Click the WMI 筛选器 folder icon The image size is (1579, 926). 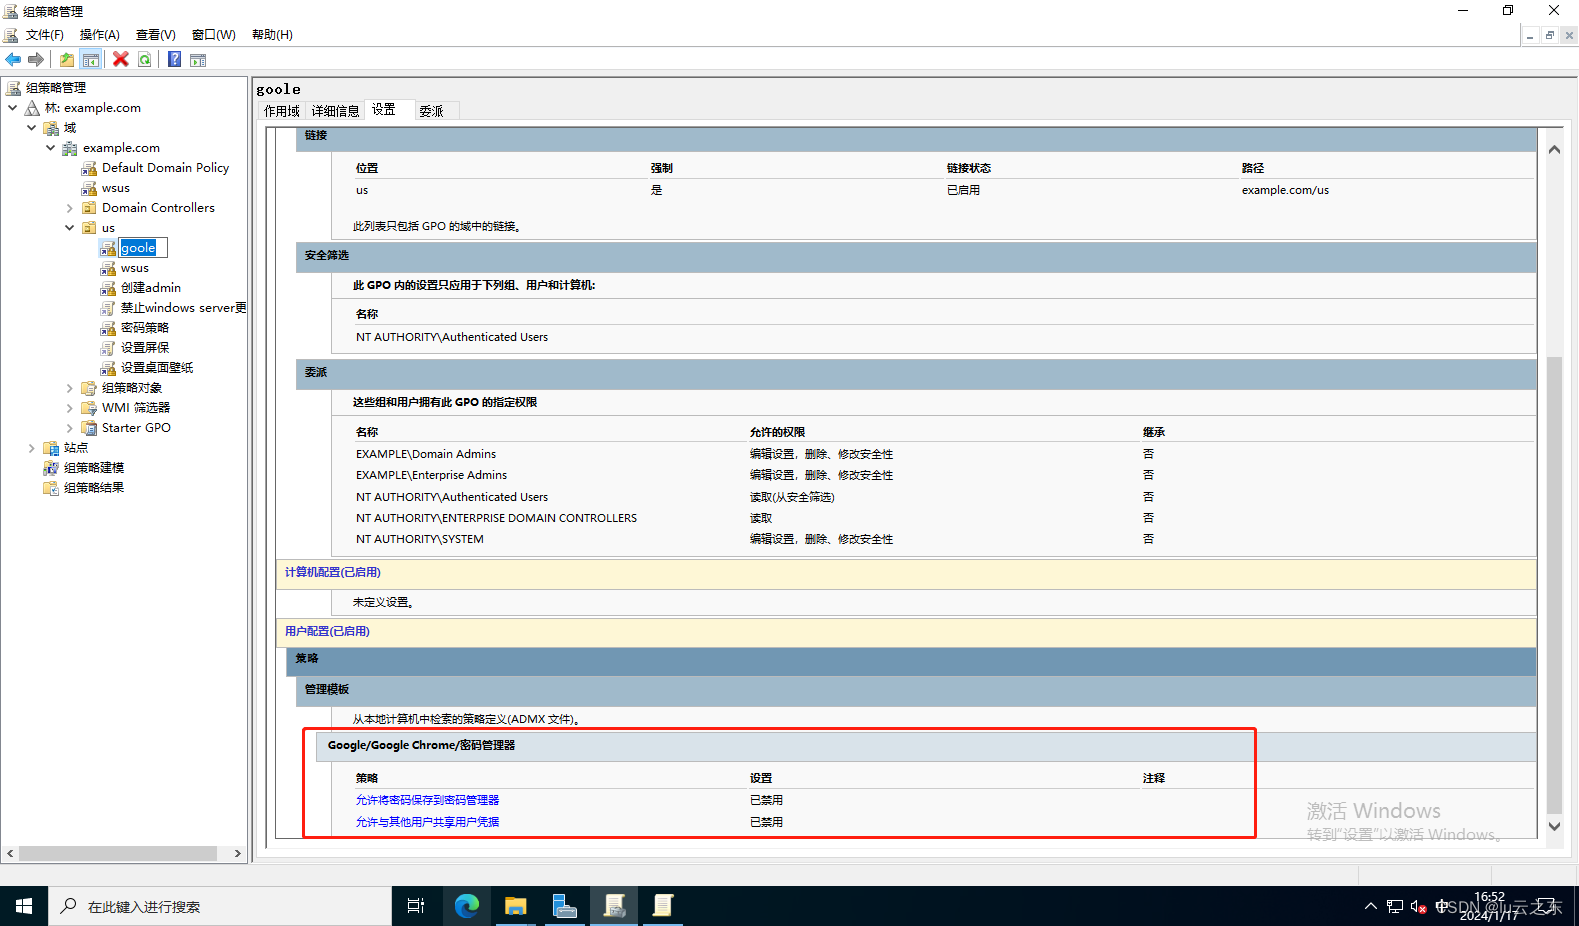pyautogui.click(x=89, y=408)
